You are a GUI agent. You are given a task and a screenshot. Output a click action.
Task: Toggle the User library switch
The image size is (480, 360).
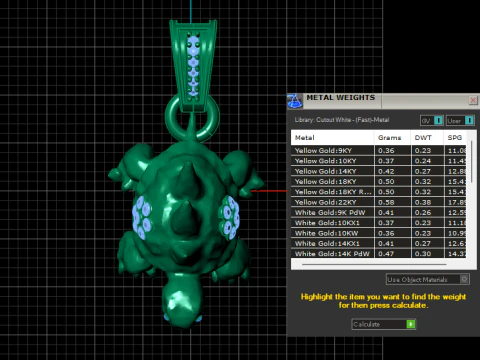click(x=460, y=120)
